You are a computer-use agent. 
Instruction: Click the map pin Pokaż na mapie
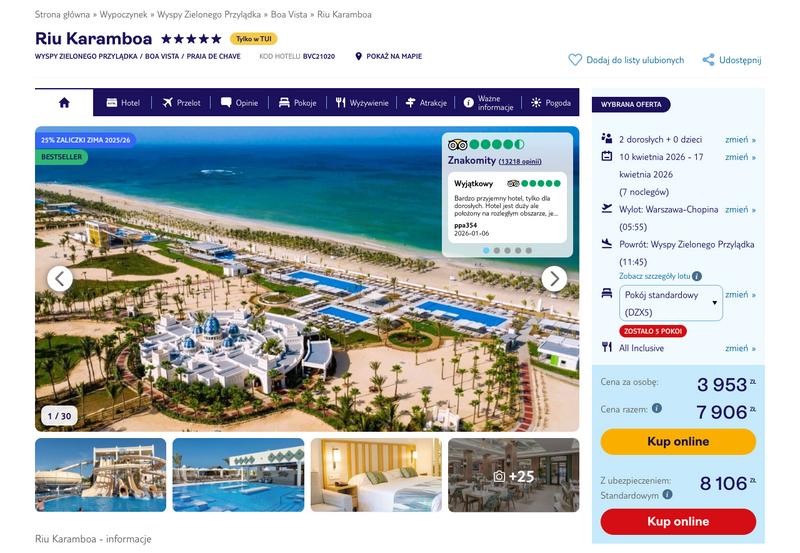[x=358, y=56]
